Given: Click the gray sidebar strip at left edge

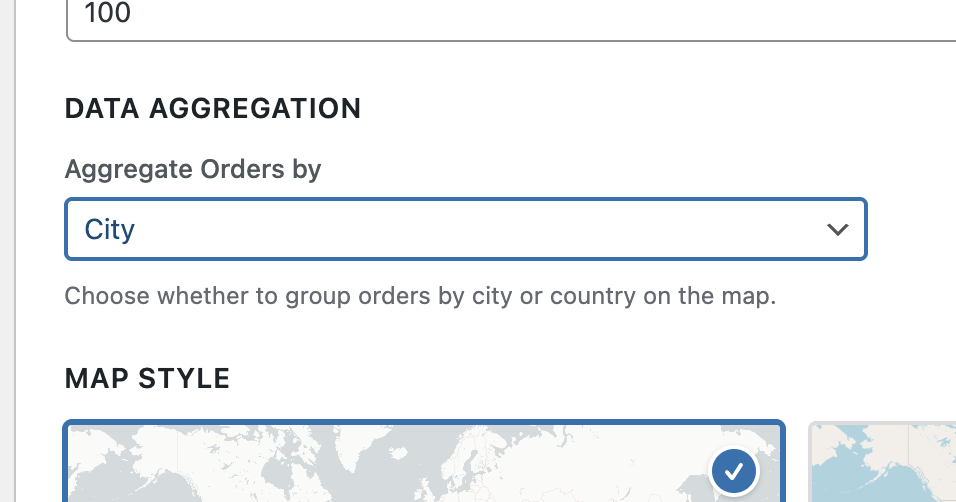Looking at the screenshot, I should tap(7, 250).
